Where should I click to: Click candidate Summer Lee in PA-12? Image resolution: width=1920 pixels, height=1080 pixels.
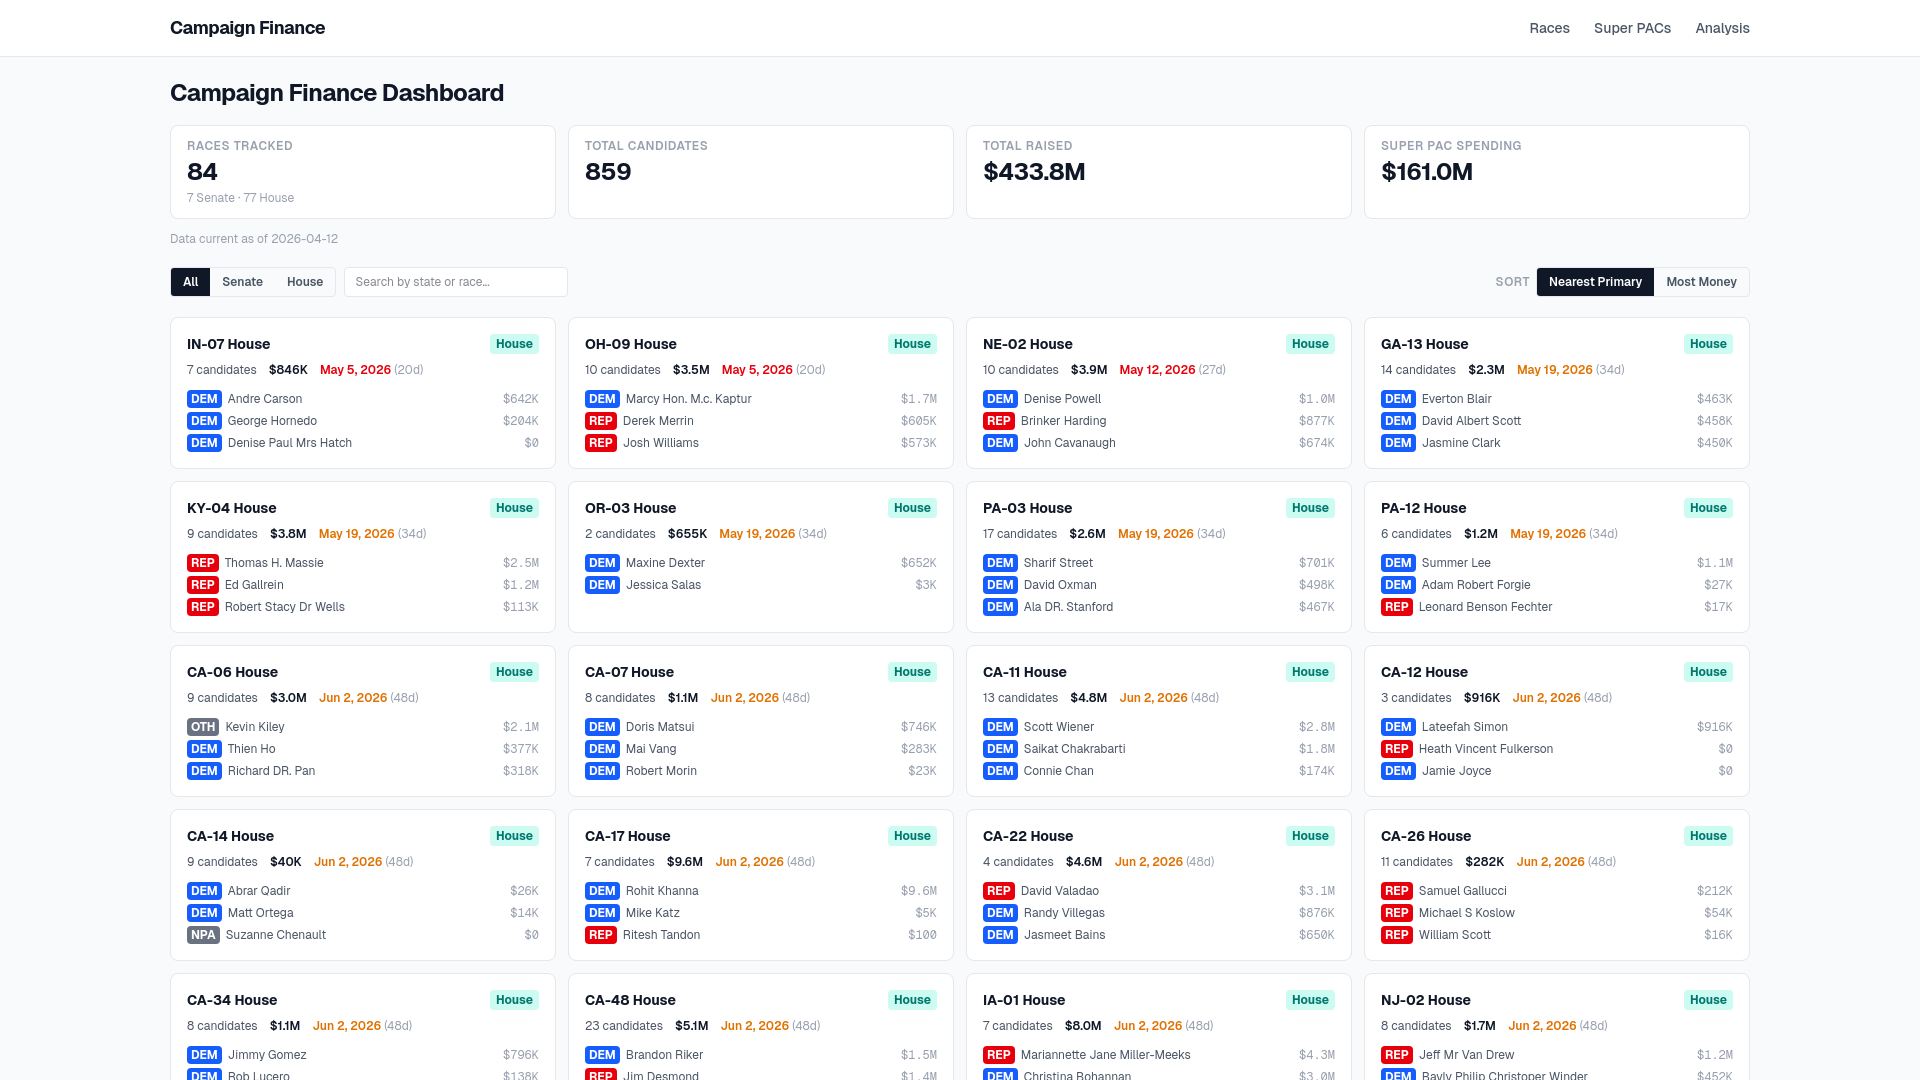click(x=1456, y=563)
